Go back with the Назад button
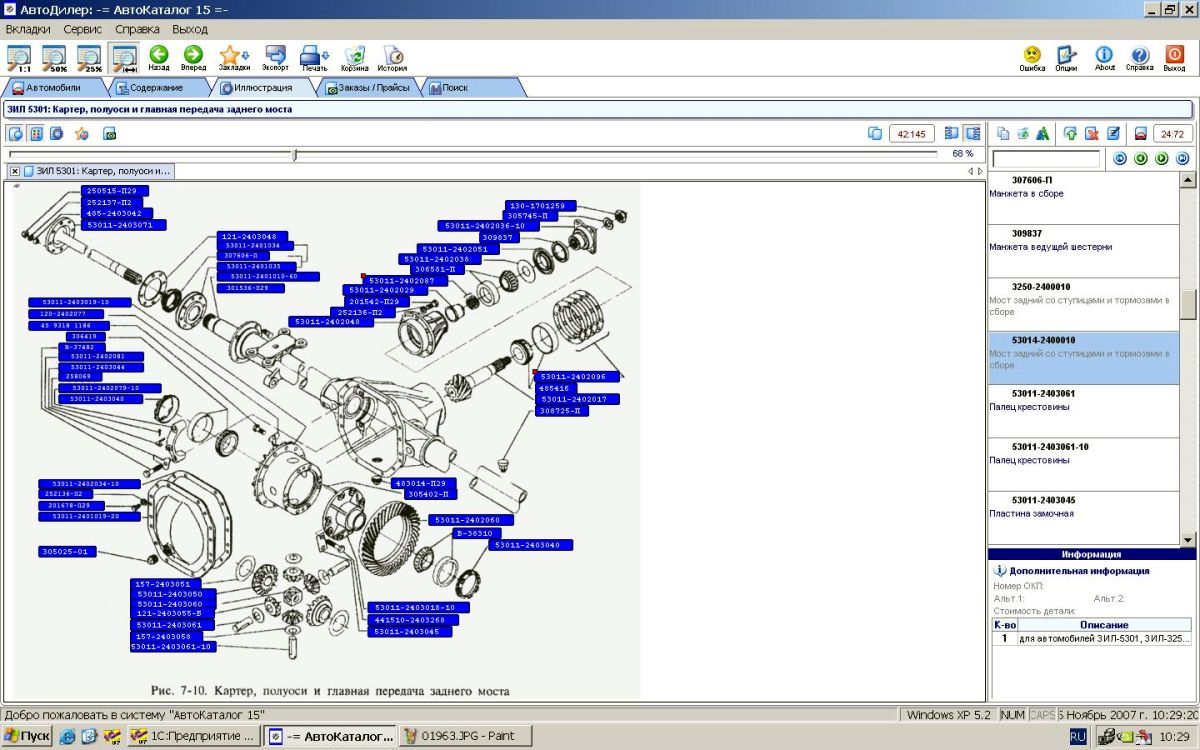This screenshot has width=1200, height=750. click(159, 58)
